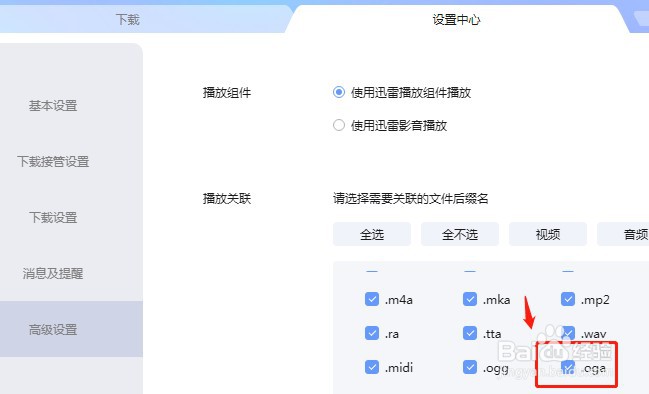The width and height of the screenshot is (649, 394).
Task: Click the 视频 filter button
Action: [548, 234]
